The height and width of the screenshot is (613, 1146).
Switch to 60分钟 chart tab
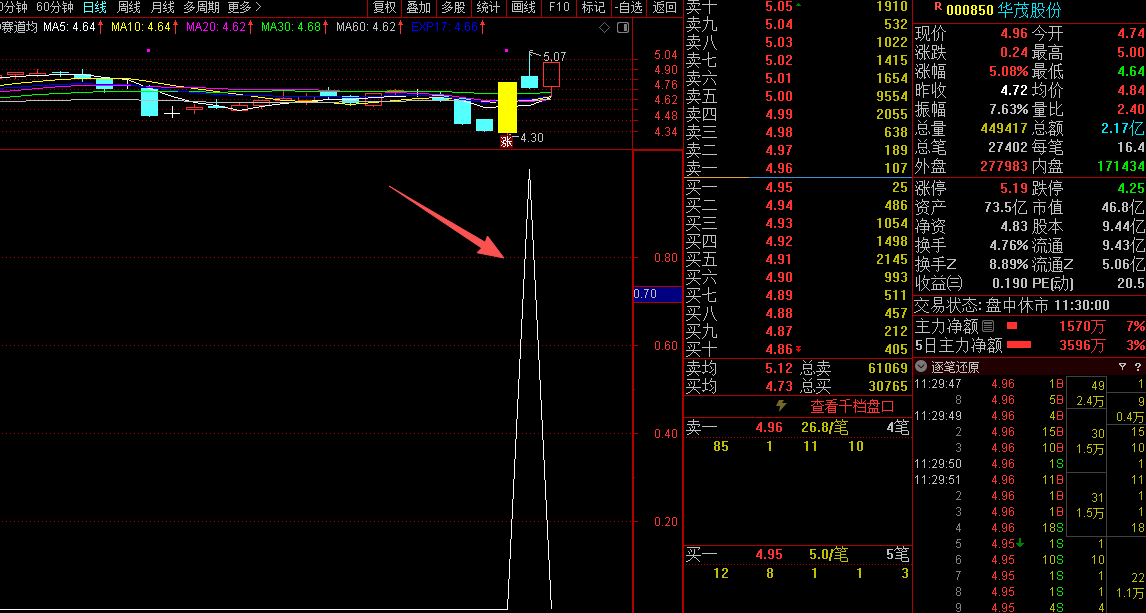(x=55, y=7)
